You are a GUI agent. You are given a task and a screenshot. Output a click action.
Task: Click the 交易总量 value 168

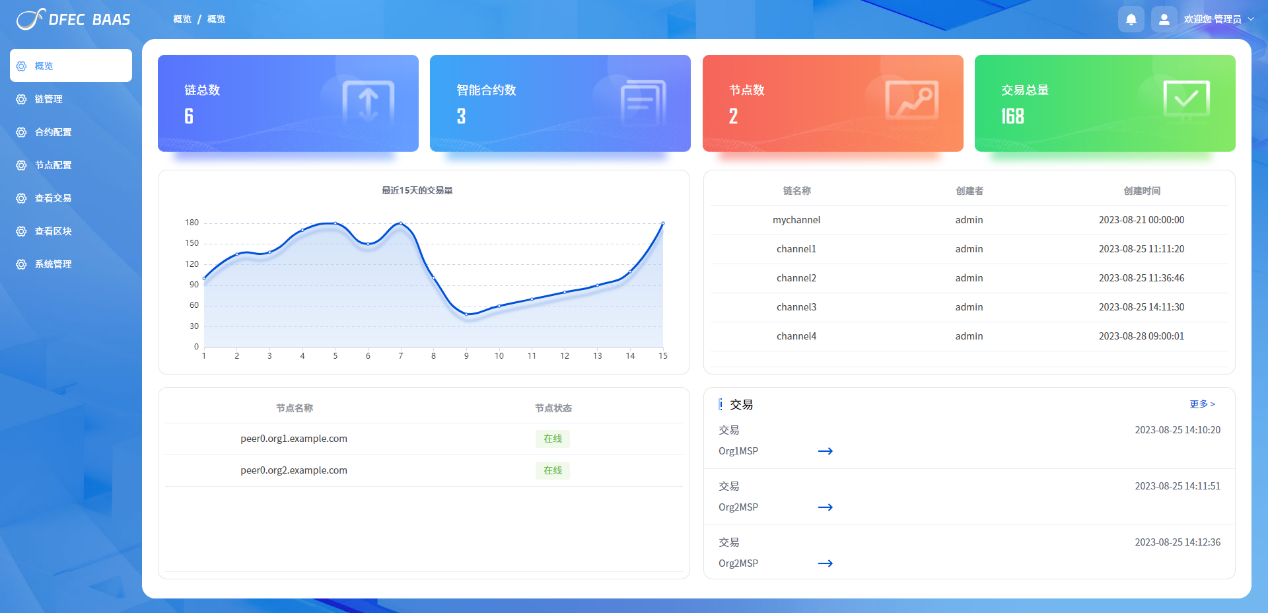point(1013,116)
